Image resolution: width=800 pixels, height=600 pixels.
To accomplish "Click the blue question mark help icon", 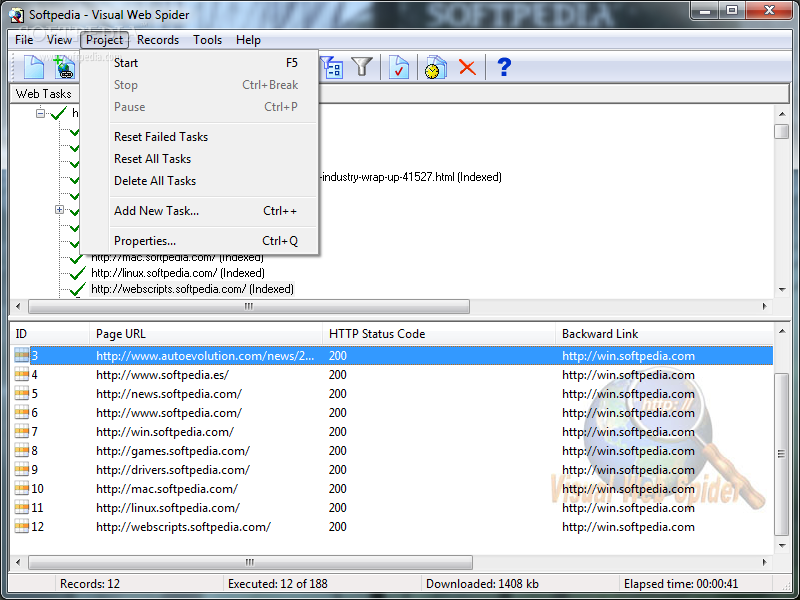I will [504, 67].
